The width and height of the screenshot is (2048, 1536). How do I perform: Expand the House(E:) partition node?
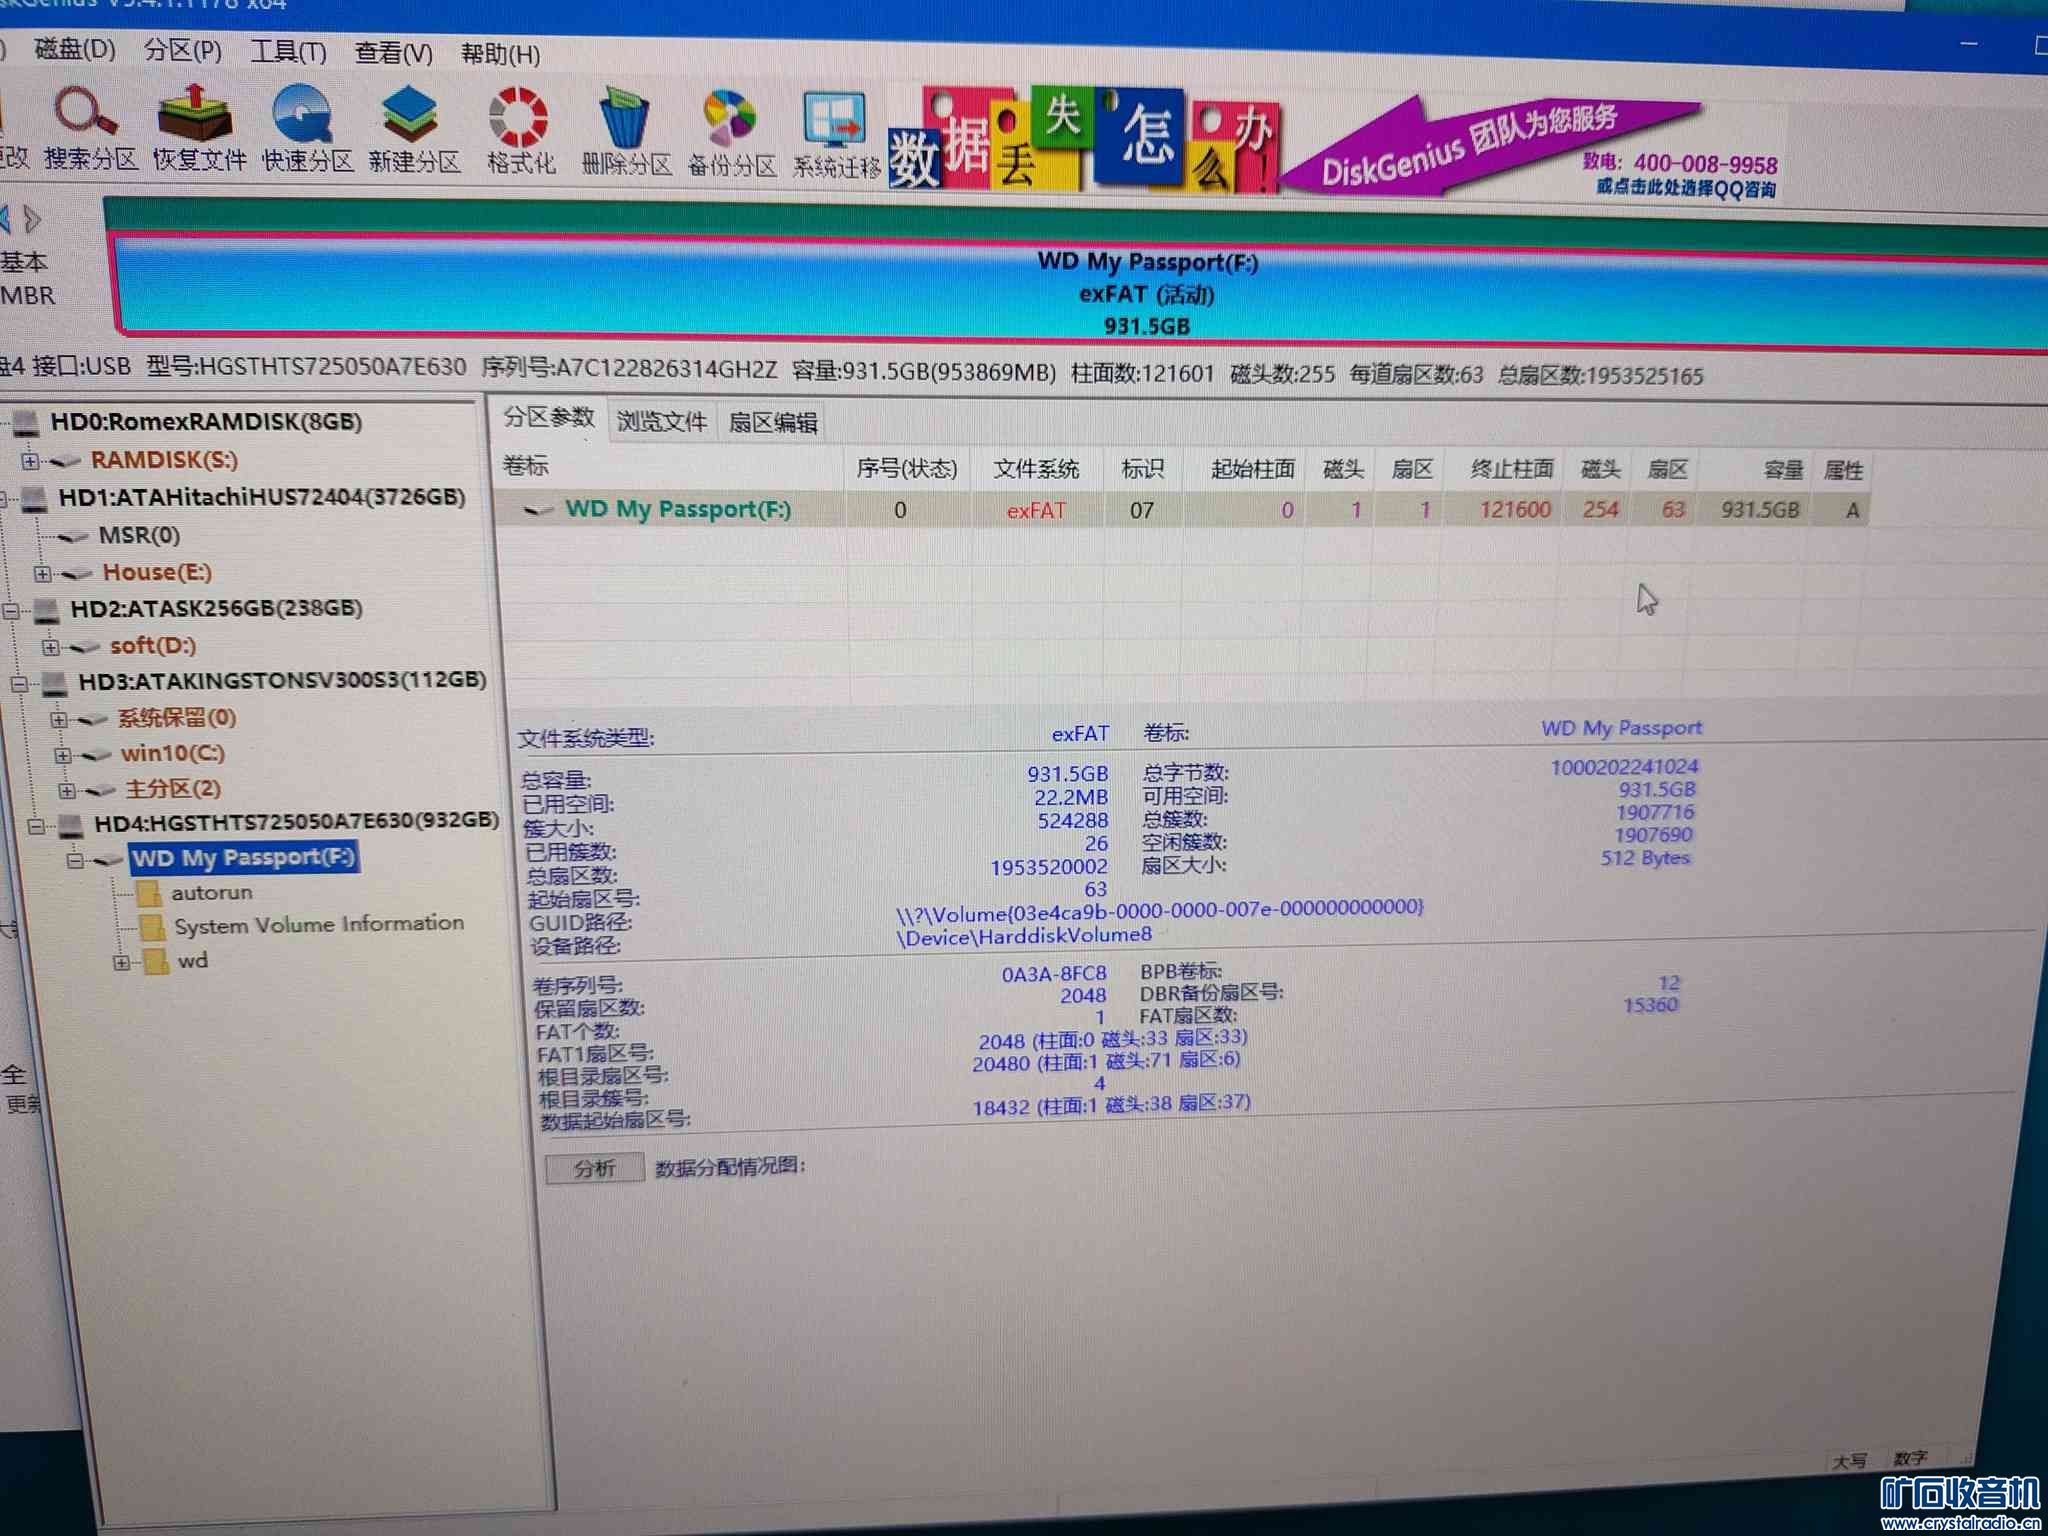[x=42, y=574]
